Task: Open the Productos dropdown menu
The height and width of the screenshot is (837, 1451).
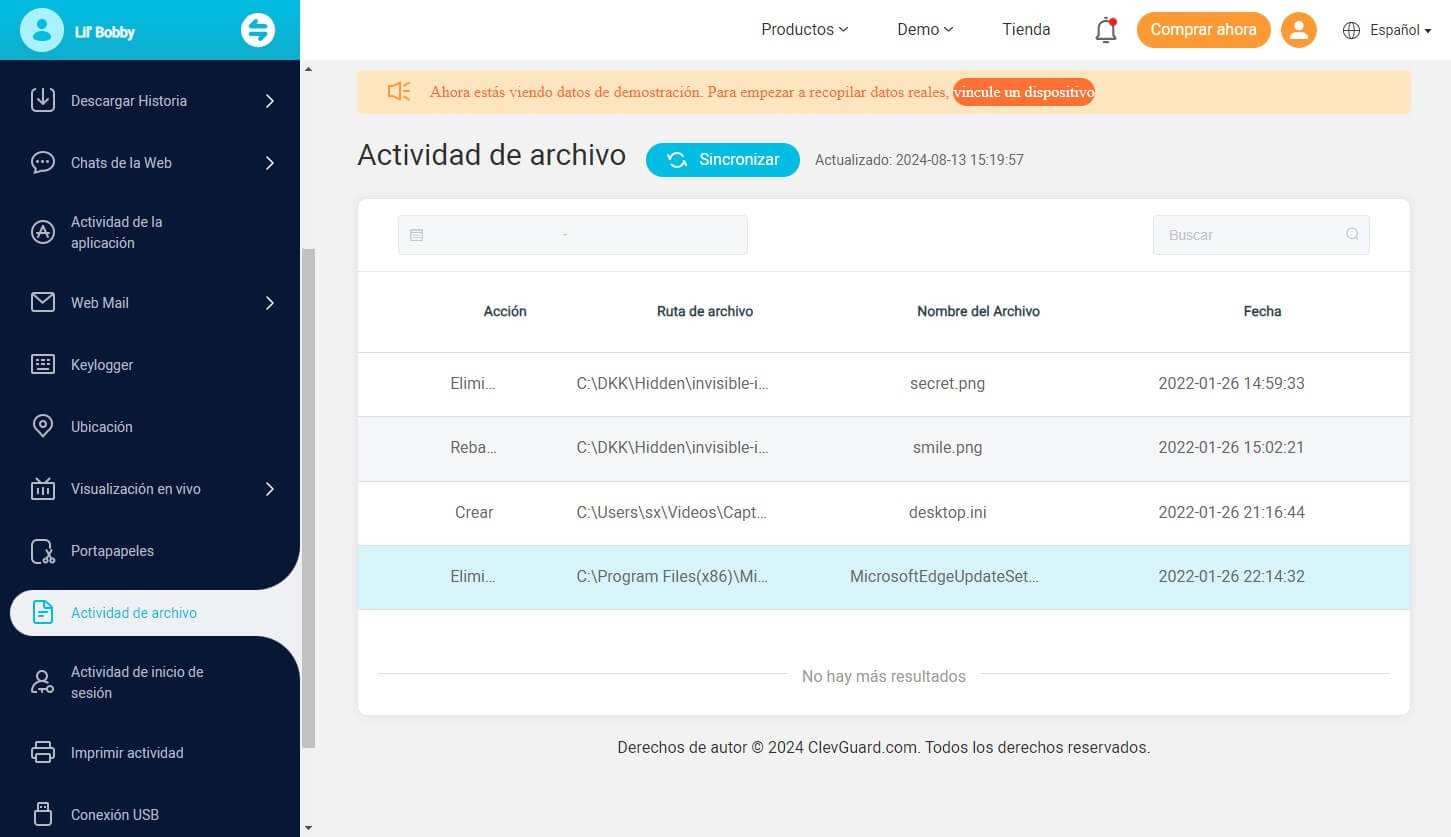Action: pyautogui.click(x=804, y=30)
